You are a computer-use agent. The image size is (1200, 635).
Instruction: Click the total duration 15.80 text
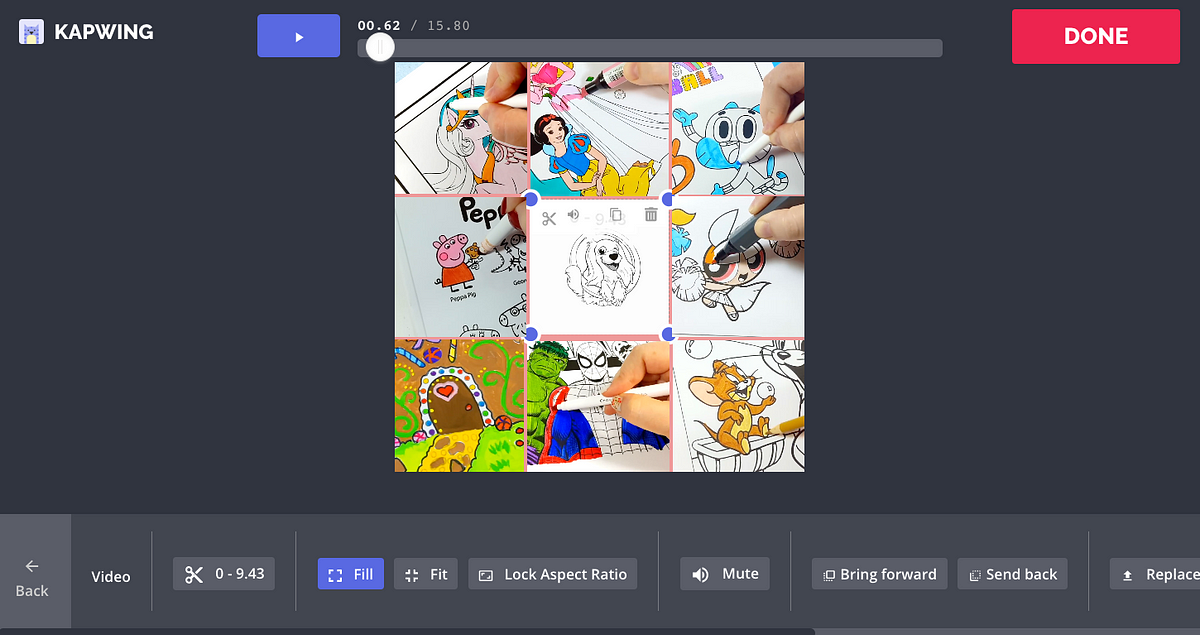tap(448, 25)
